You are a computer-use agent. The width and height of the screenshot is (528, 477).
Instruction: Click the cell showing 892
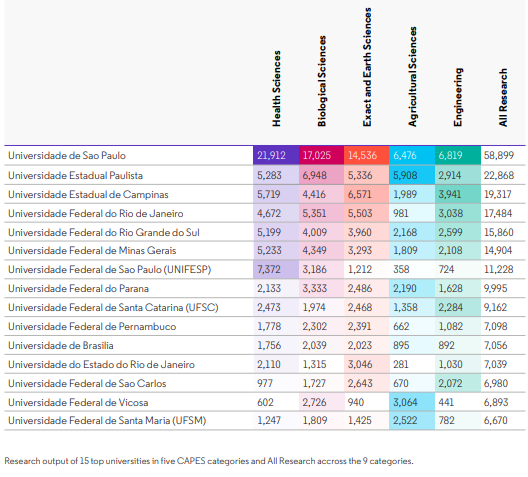458,345
